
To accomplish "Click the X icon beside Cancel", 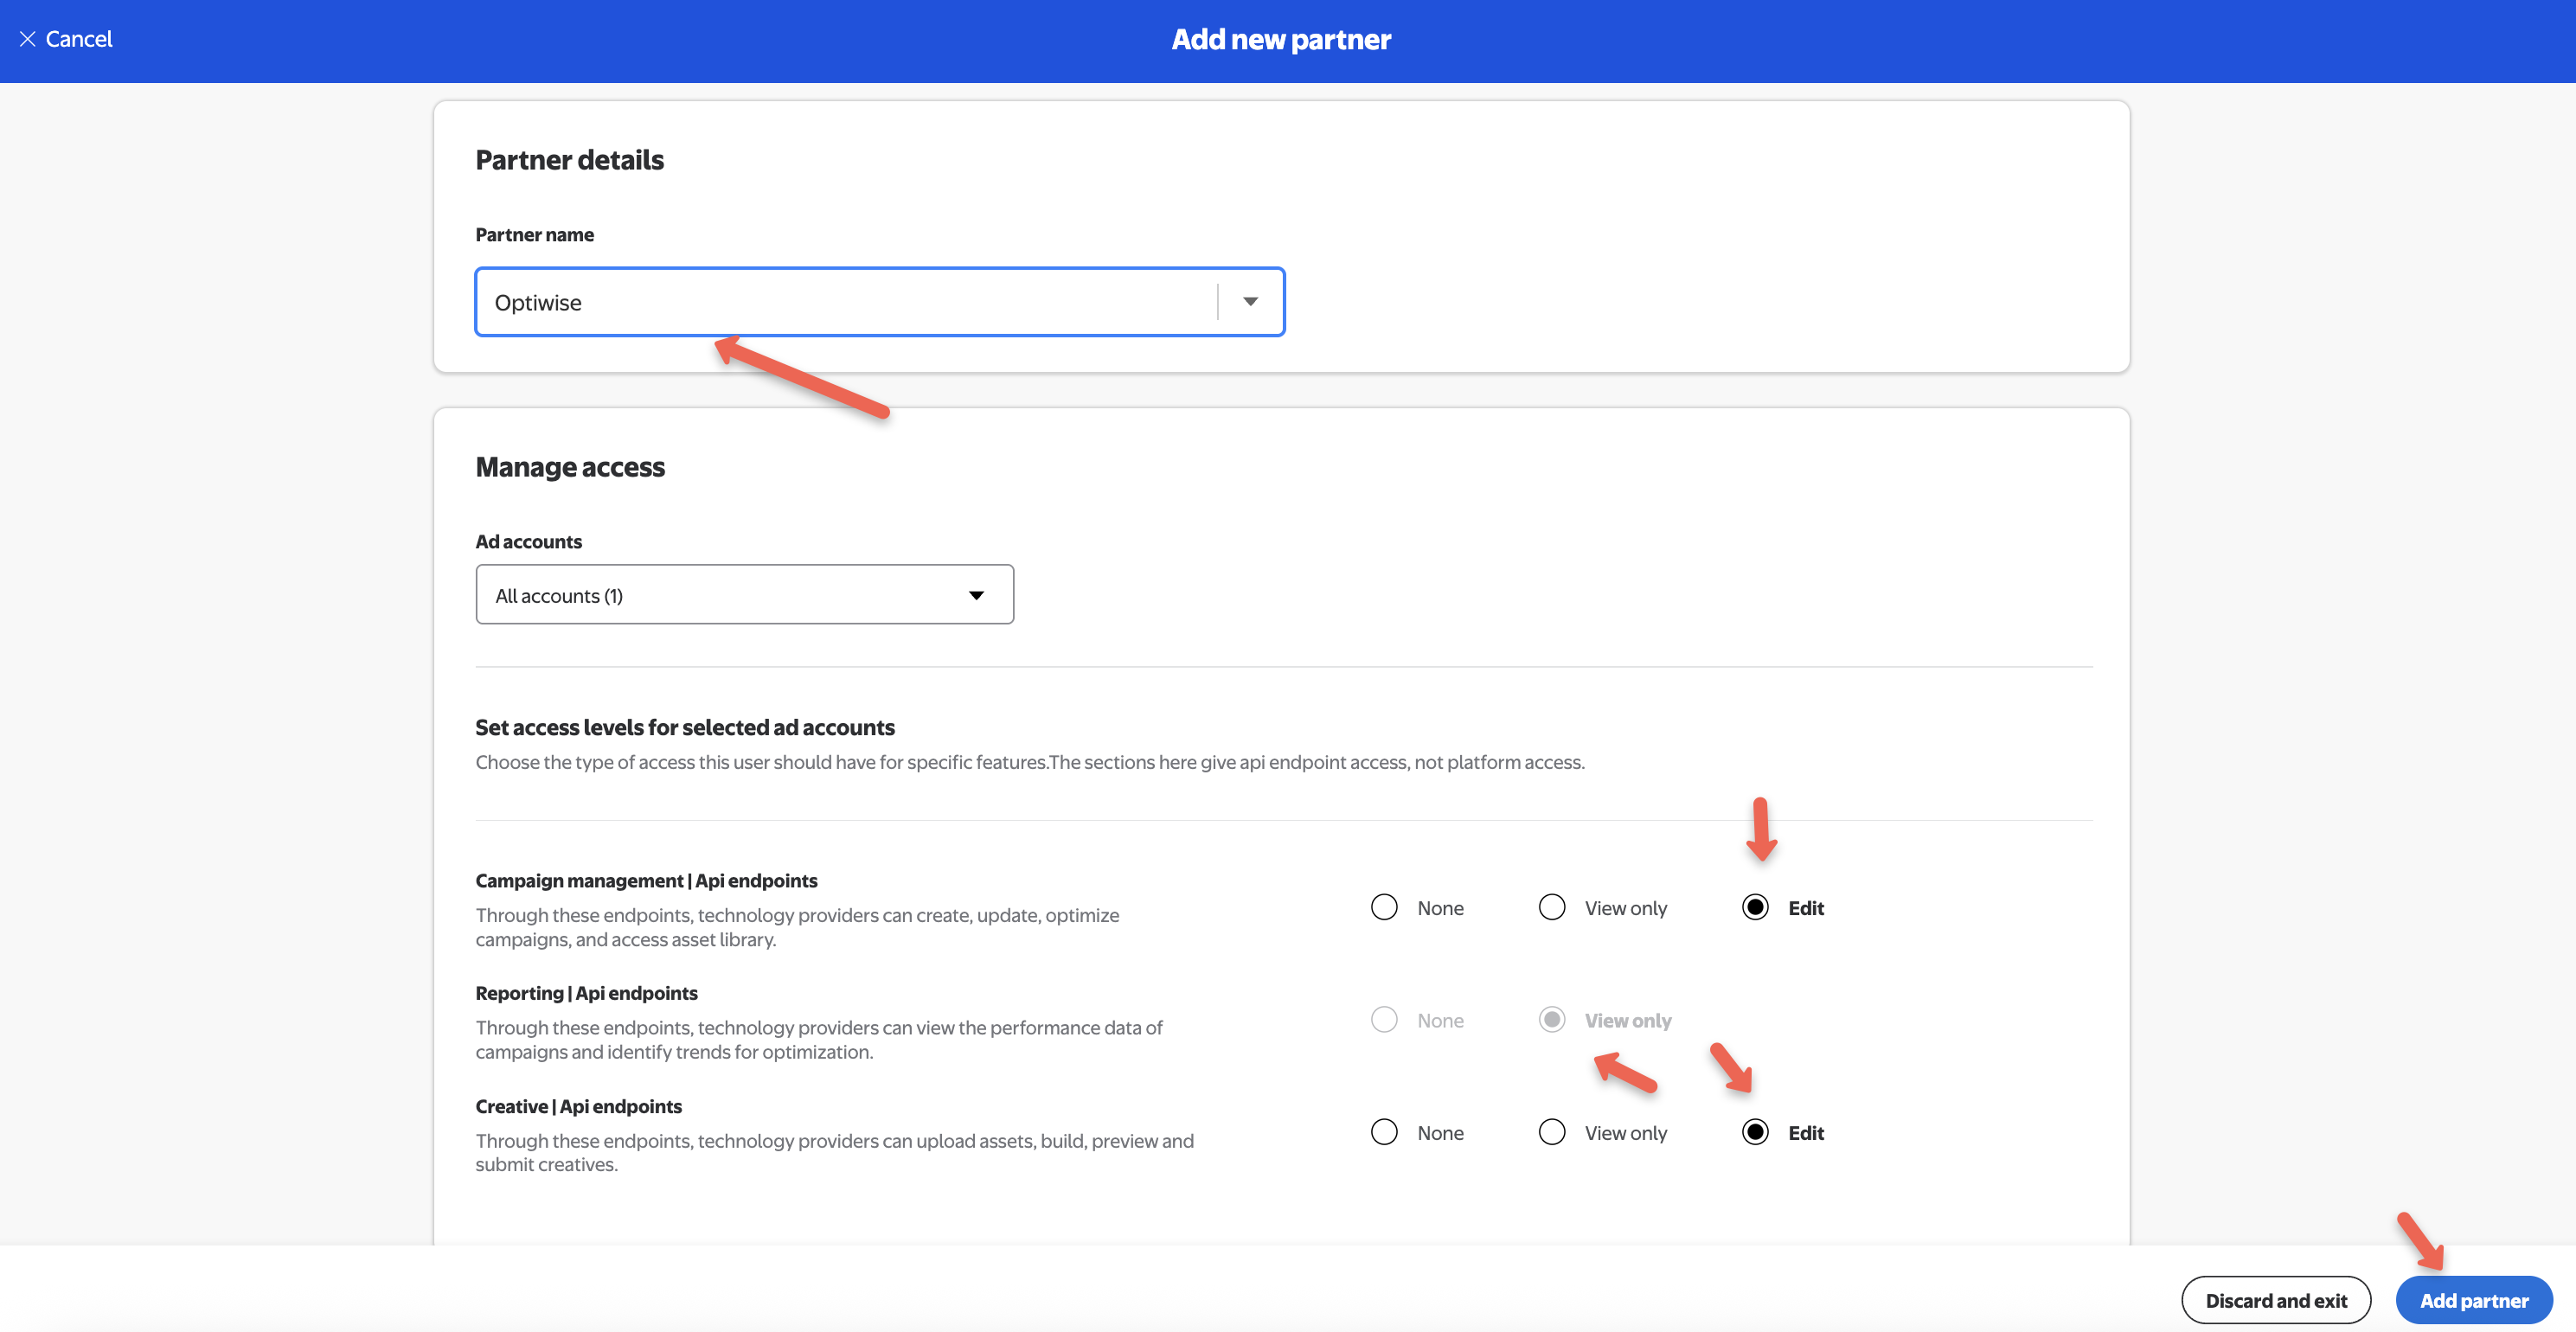I will click(28, 39).
